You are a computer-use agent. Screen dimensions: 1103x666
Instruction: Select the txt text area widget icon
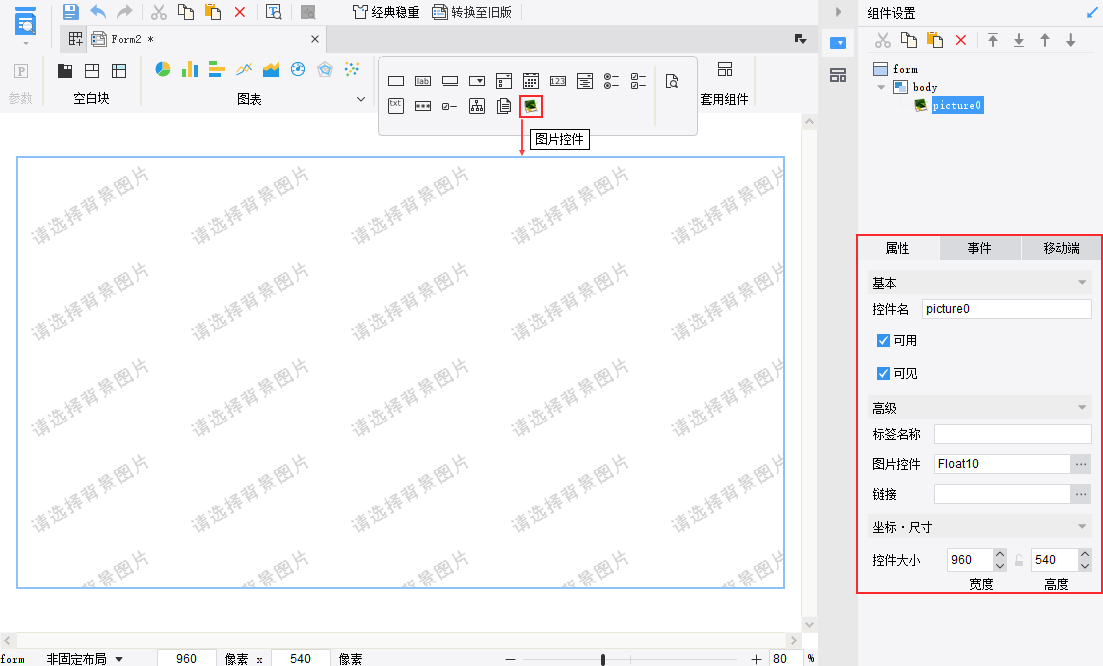(396, 106)
